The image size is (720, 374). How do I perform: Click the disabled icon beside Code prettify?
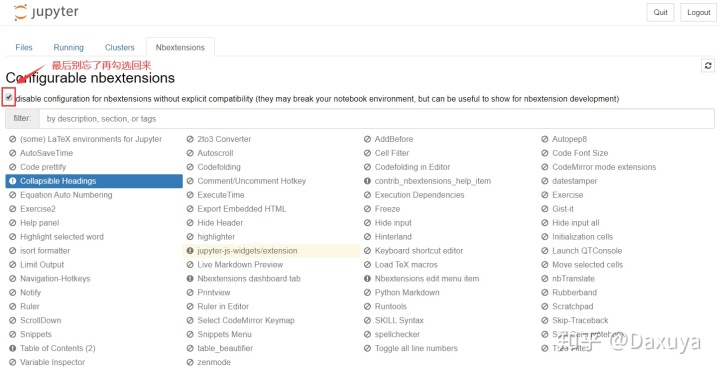click(x=12, y=167)
